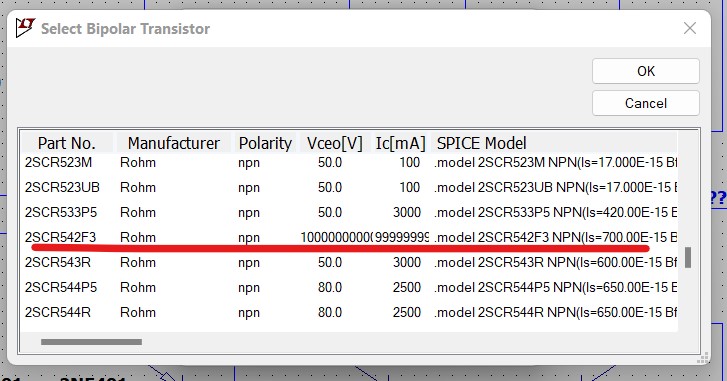The height and width of the screenshot is (381, 727).
Task: Select the 2SCR544P5 part row
Action: [x=350, y=288]
